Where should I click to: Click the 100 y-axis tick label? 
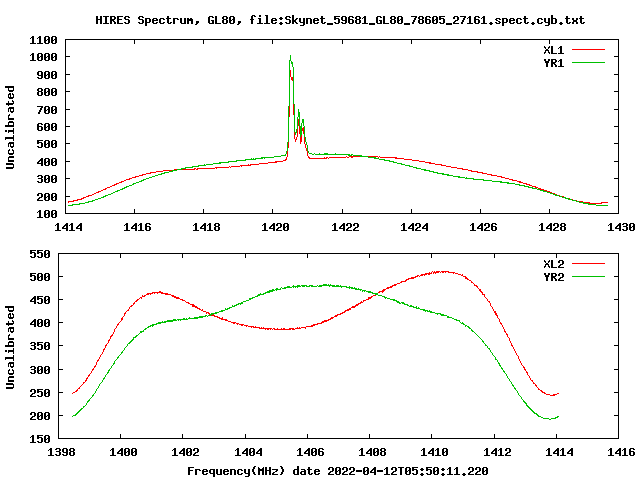point(47,213)
